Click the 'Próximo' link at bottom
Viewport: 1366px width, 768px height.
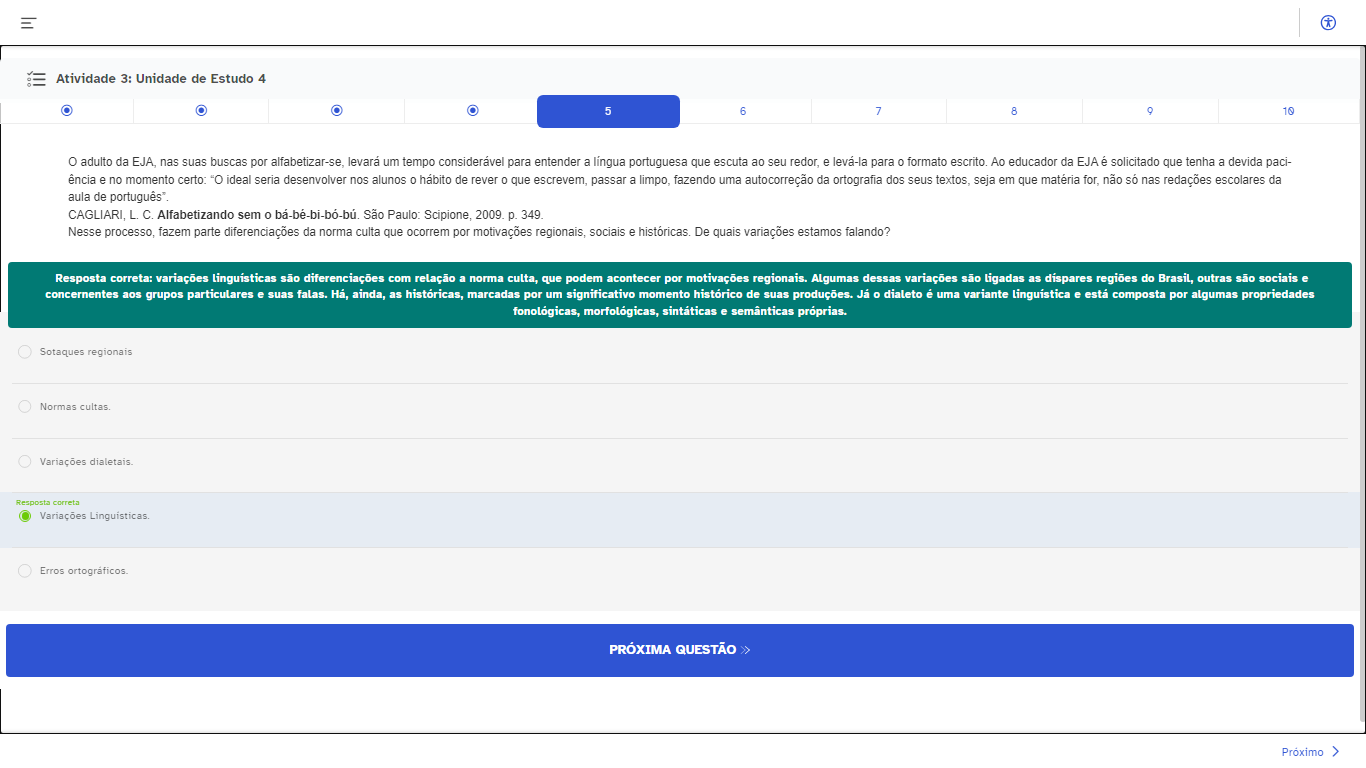tap(1302, 752)
